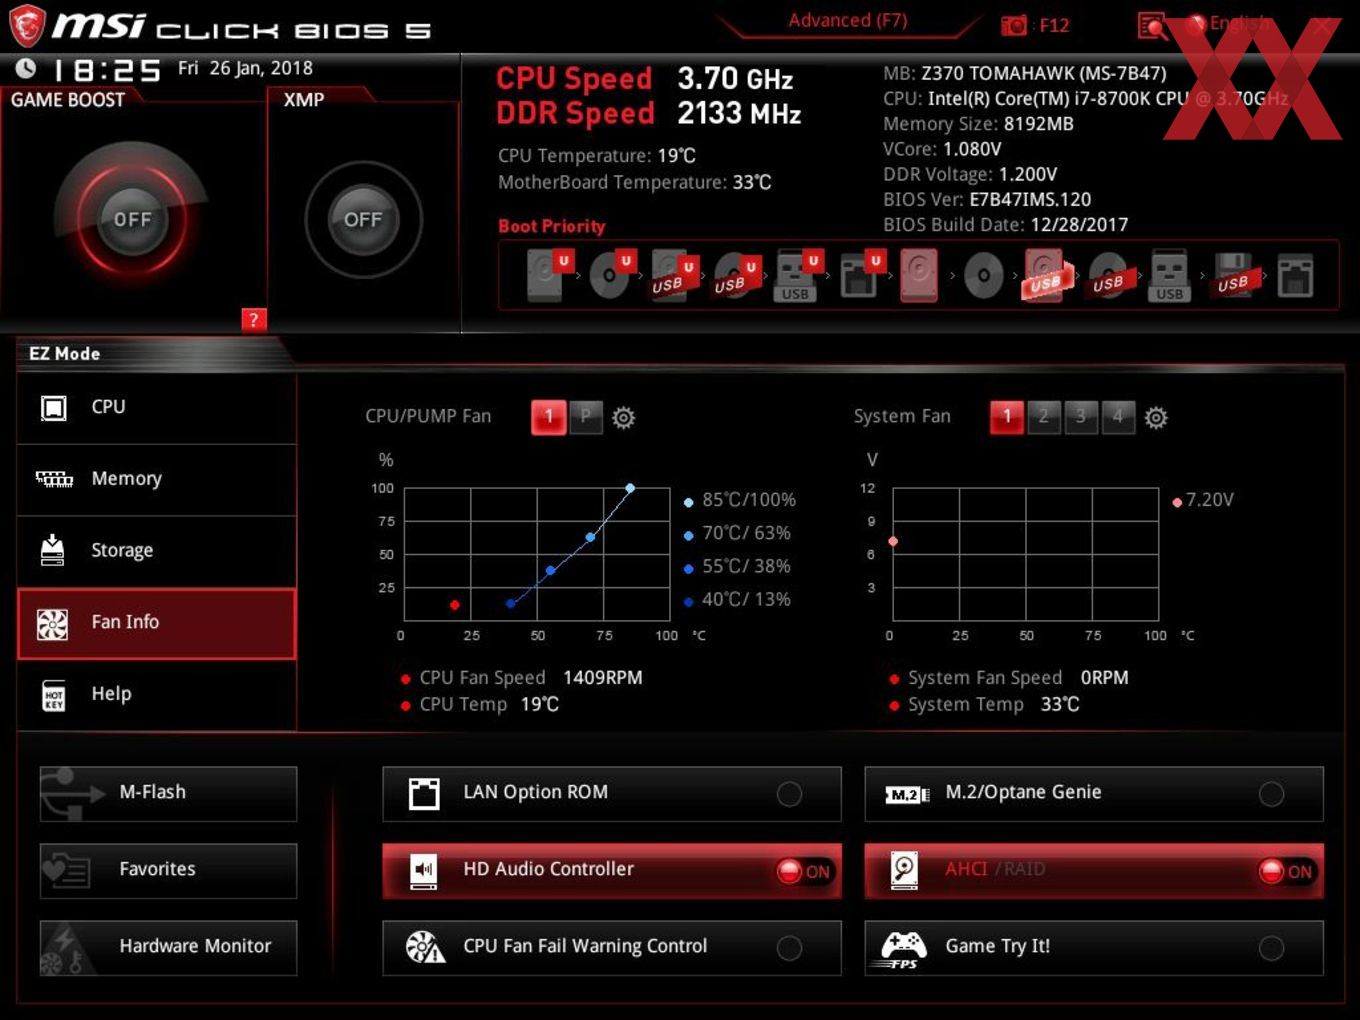Enable Game Try It! toggle

(x=1271, y=948)
